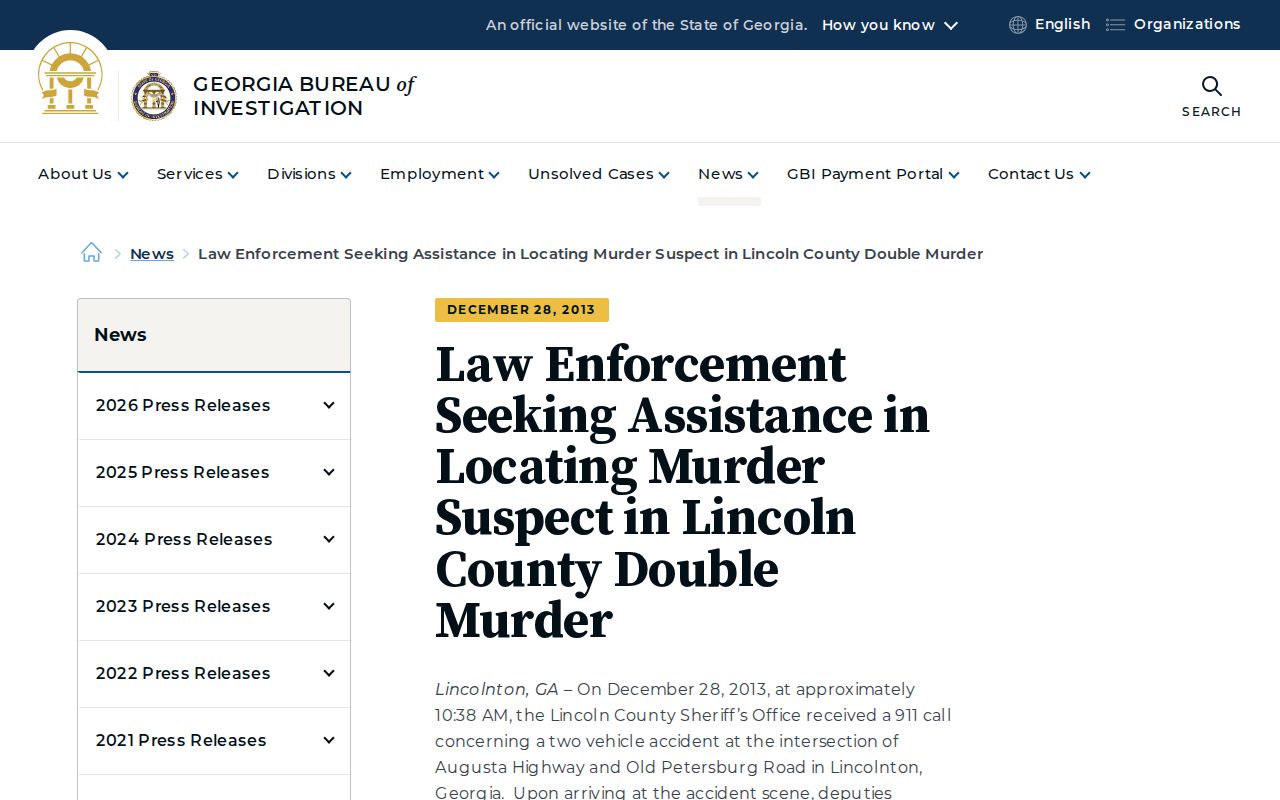Click the 'Lincolnton, GA' dateline text
1280x800 pixels.
tap(497, 690)
